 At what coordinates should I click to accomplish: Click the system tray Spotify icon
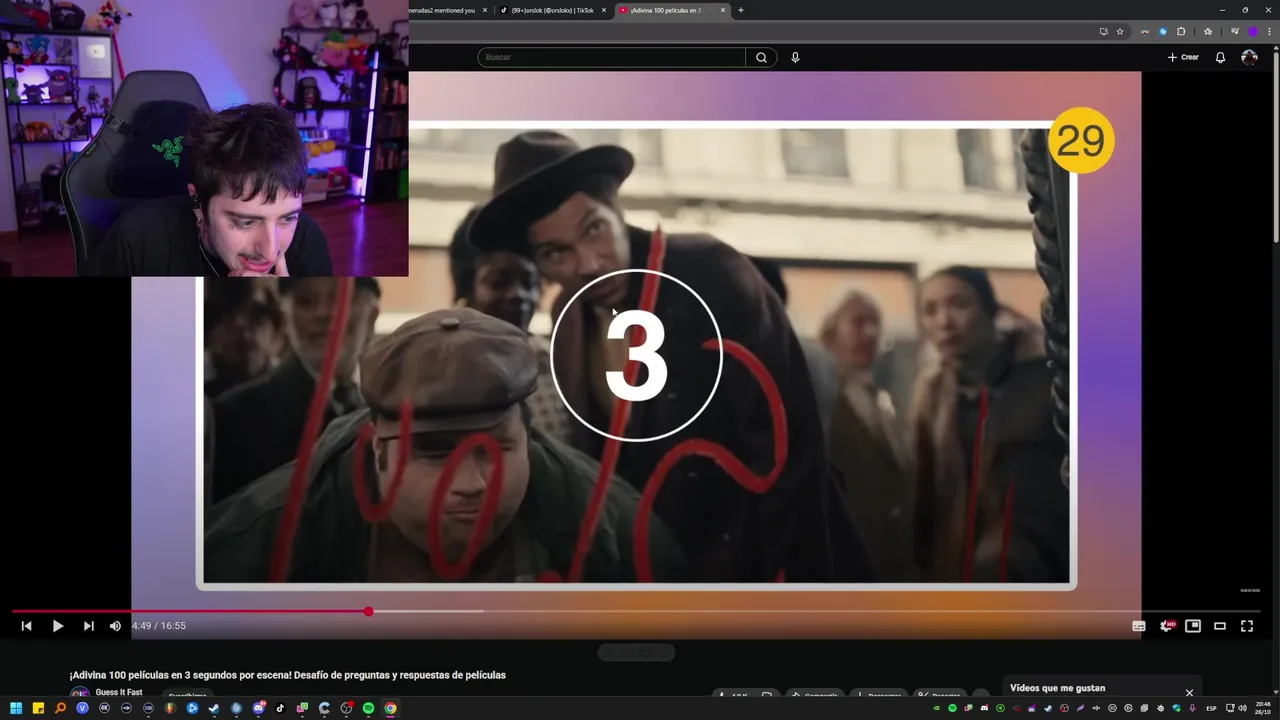pos(952,708)
